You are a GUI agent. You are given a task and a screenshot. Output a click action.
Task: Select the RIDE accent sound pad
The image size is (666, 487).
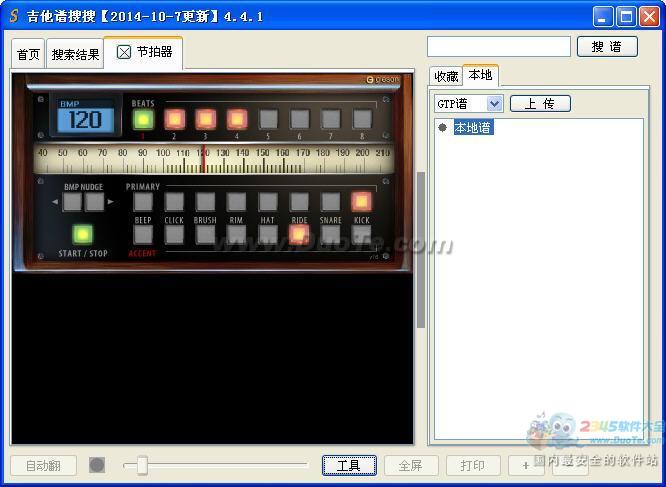click(x=299, y=234)
